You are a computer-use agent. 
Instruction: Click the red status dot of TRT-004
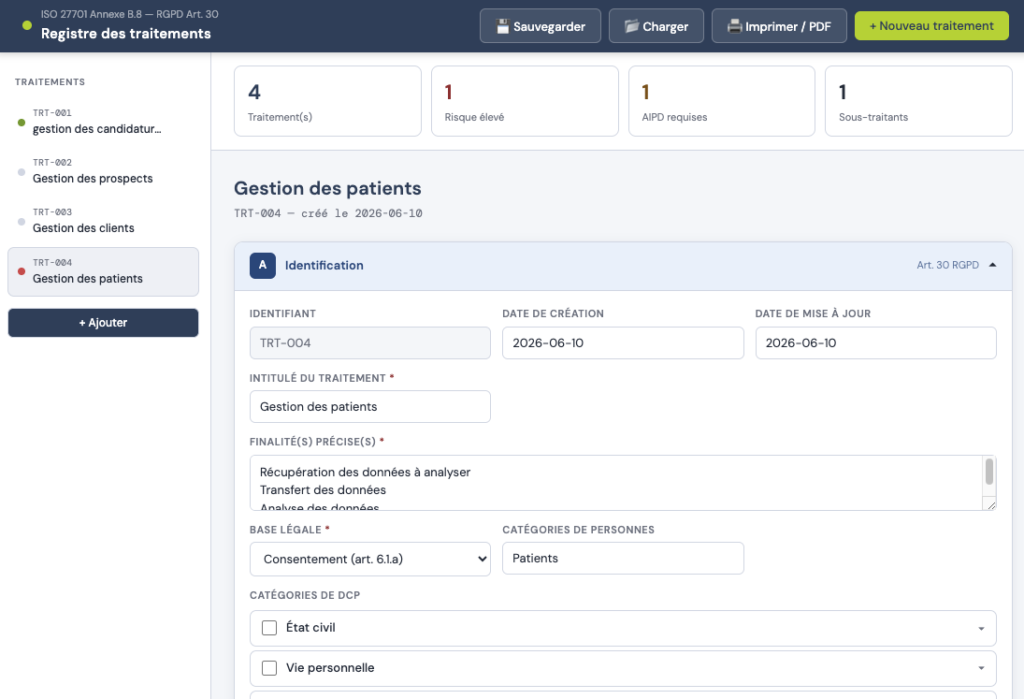[x=22, y=271]
